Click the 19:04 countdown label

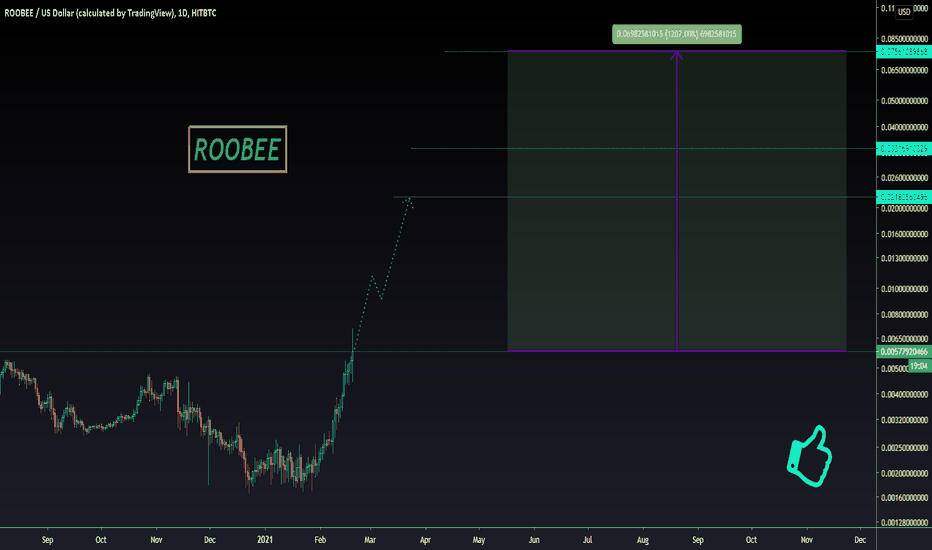[919, 366]
